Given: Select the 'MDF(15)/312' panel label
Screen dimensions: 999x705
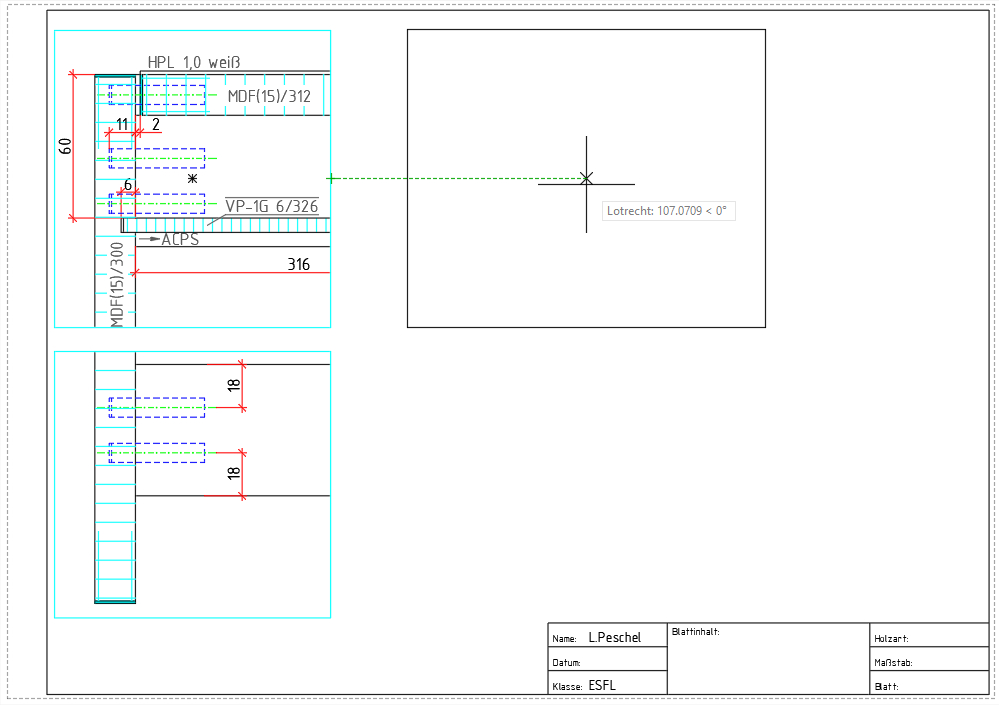Looking at the screenshot, I should pos(269,97).
